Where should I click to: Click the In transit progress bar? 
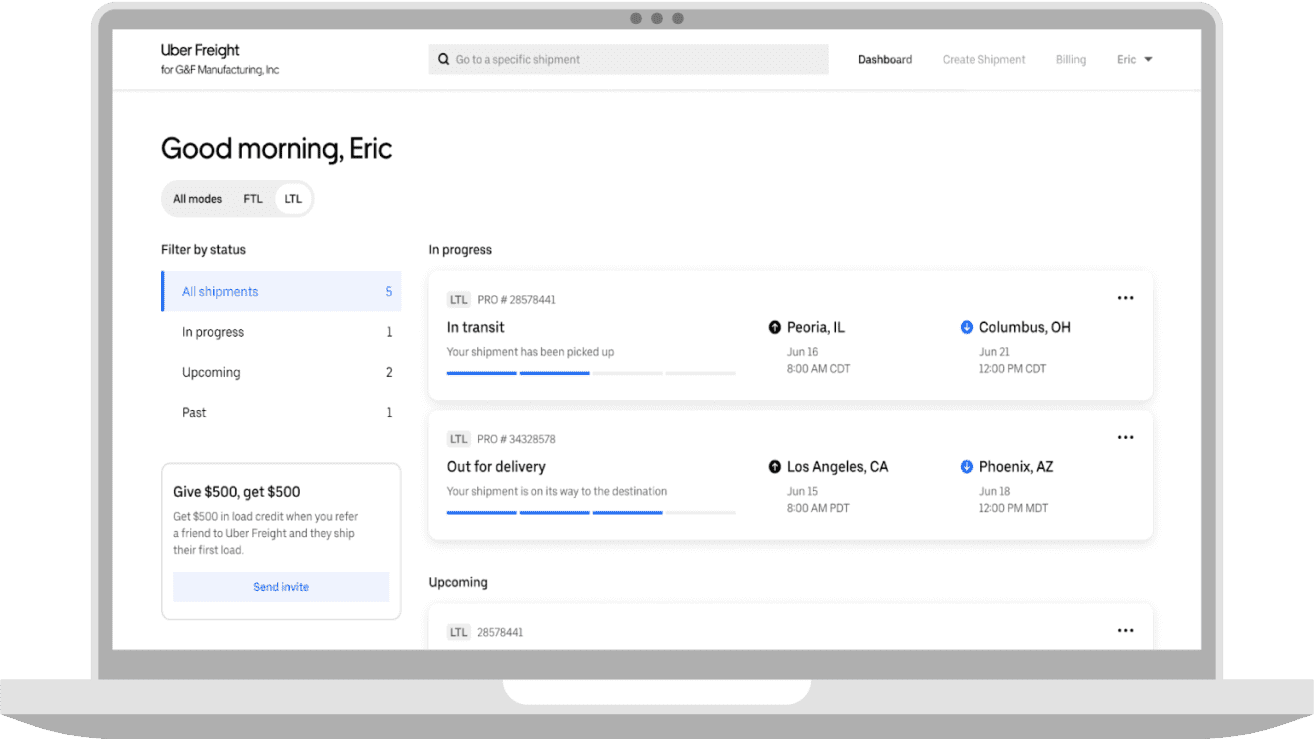click(591, 373)
